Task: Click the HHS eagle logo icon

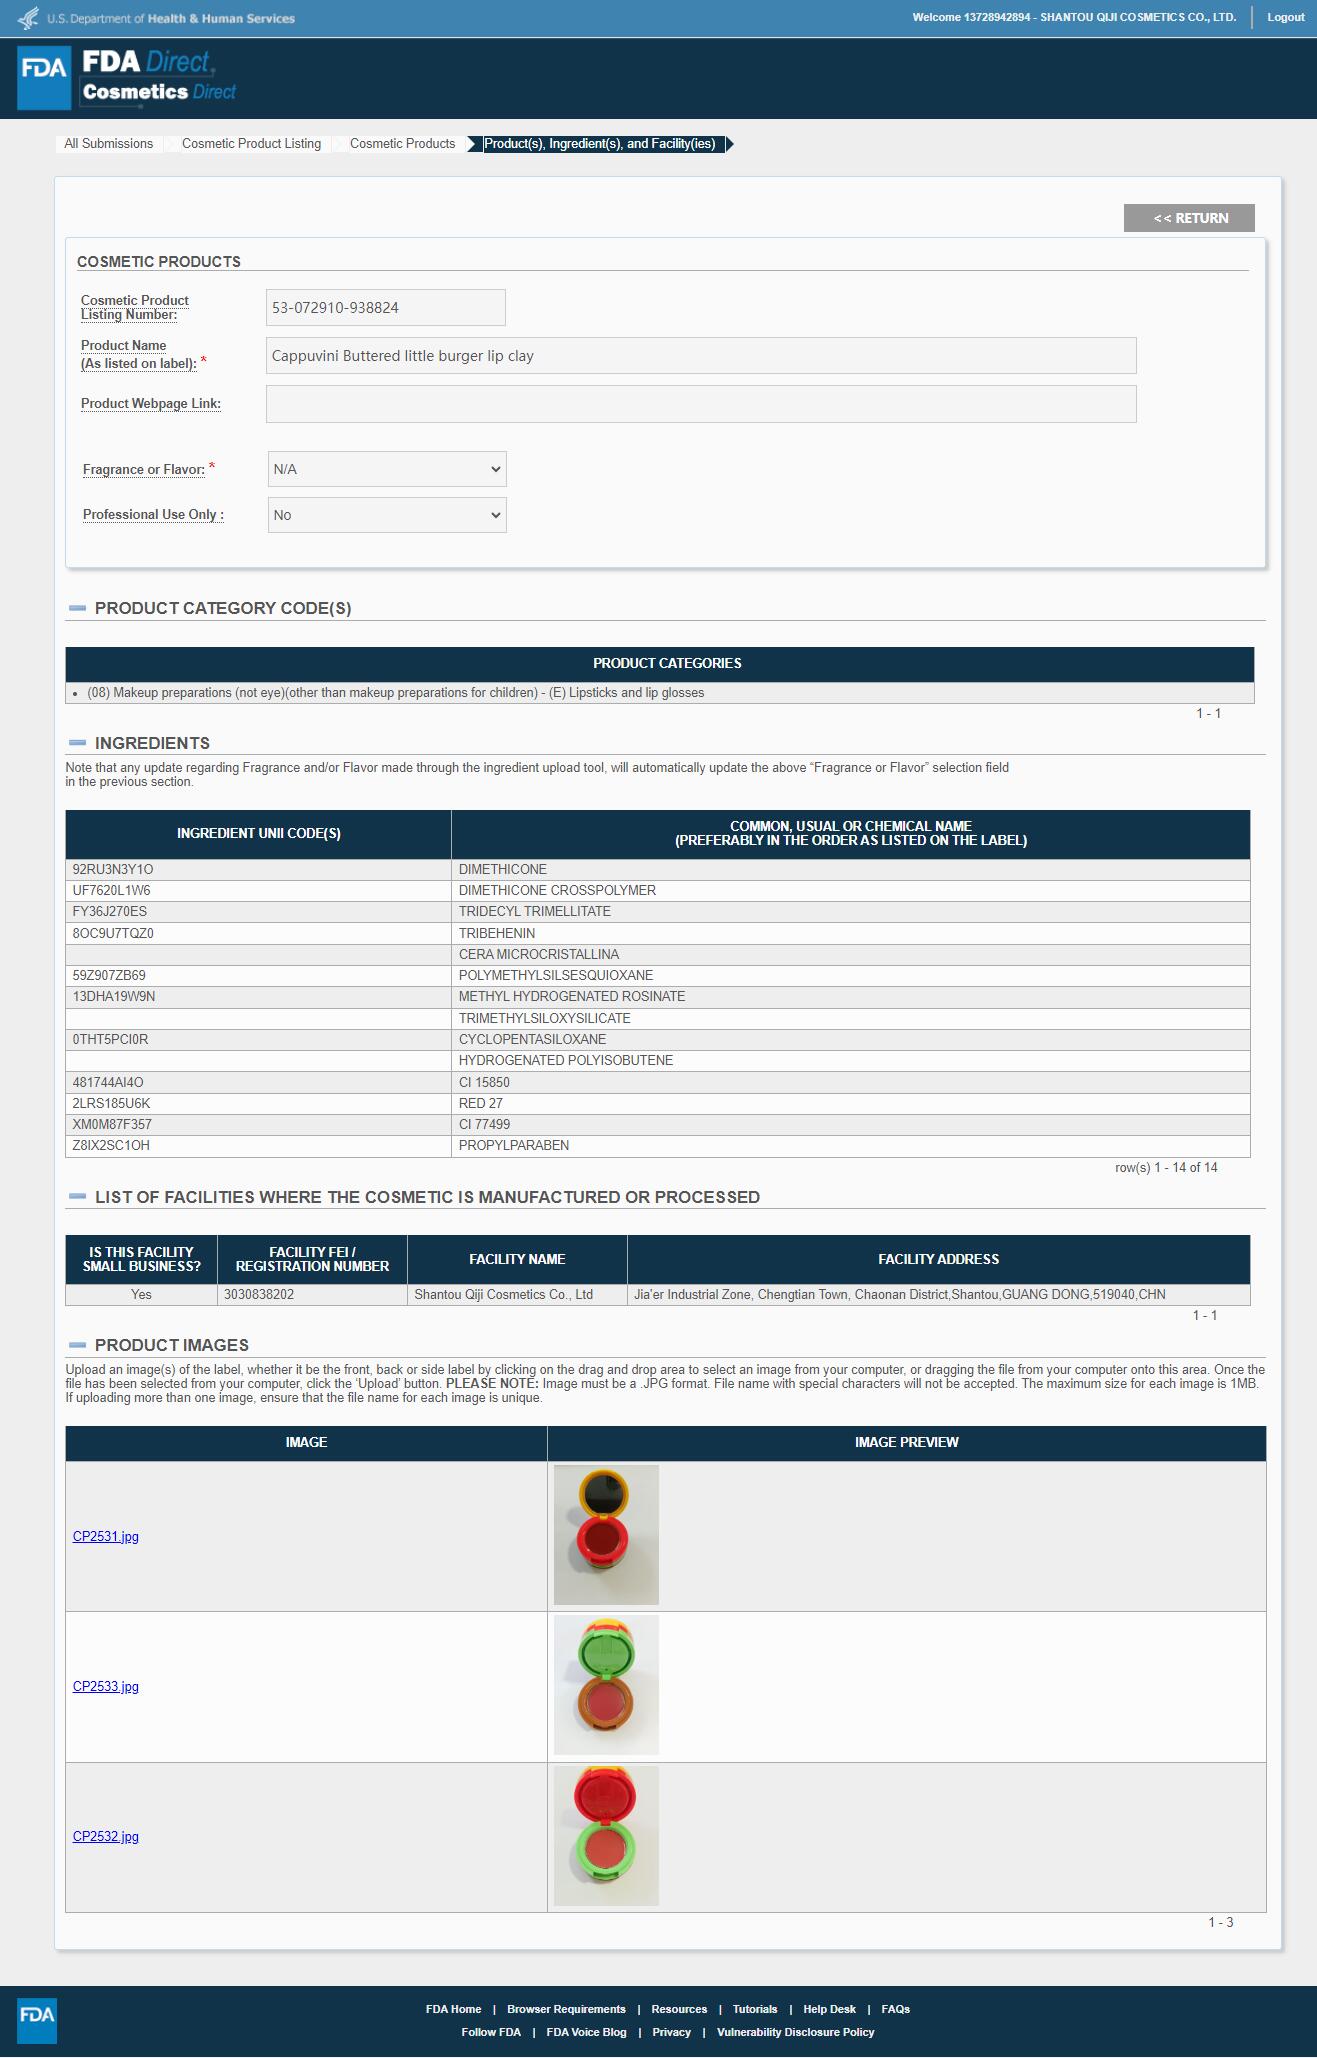Action: [29, 18]
